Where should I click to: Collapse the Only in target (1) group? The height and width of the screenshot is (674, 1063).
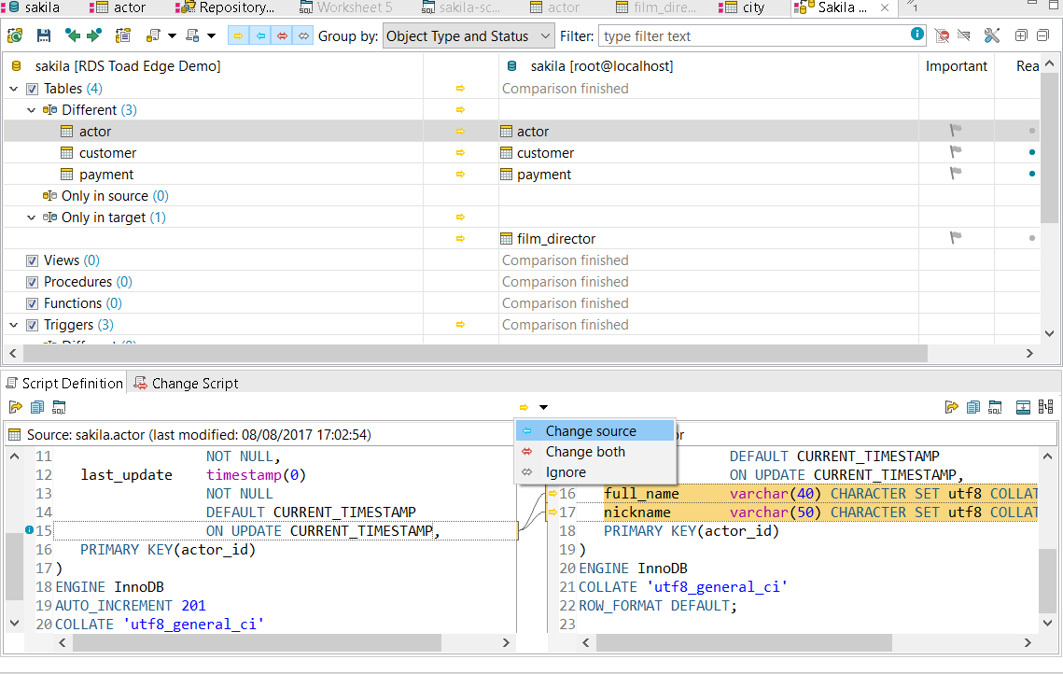click(31, 218)
